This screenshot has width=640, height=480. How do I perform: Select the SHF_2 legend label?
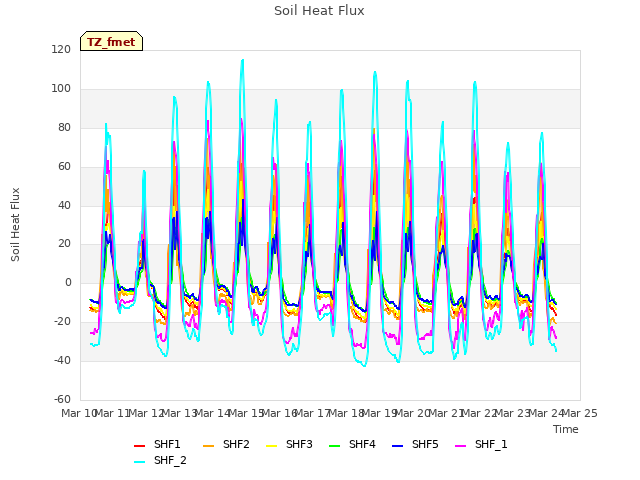click(170, 460)
